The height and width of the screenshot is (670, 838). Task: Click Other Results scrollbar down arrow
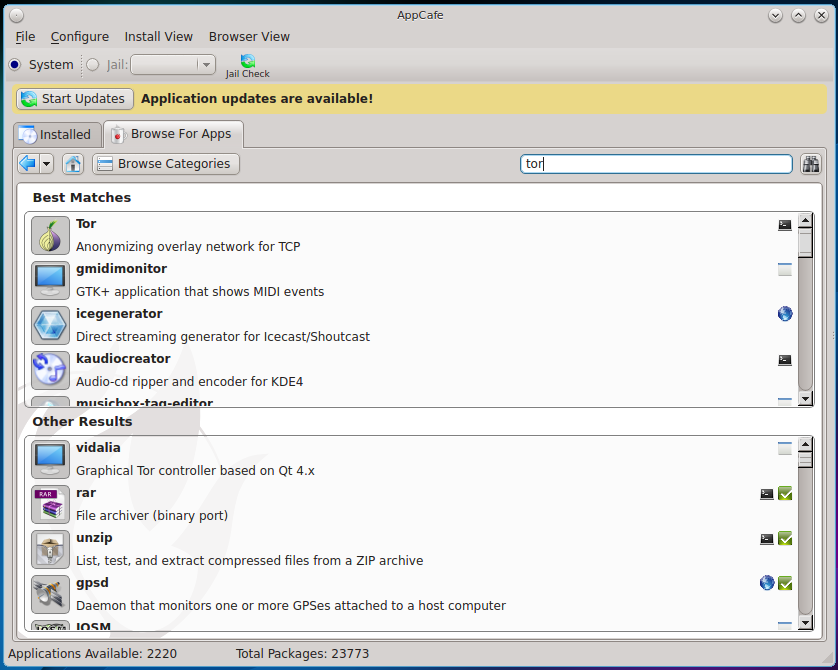(805, 622)
